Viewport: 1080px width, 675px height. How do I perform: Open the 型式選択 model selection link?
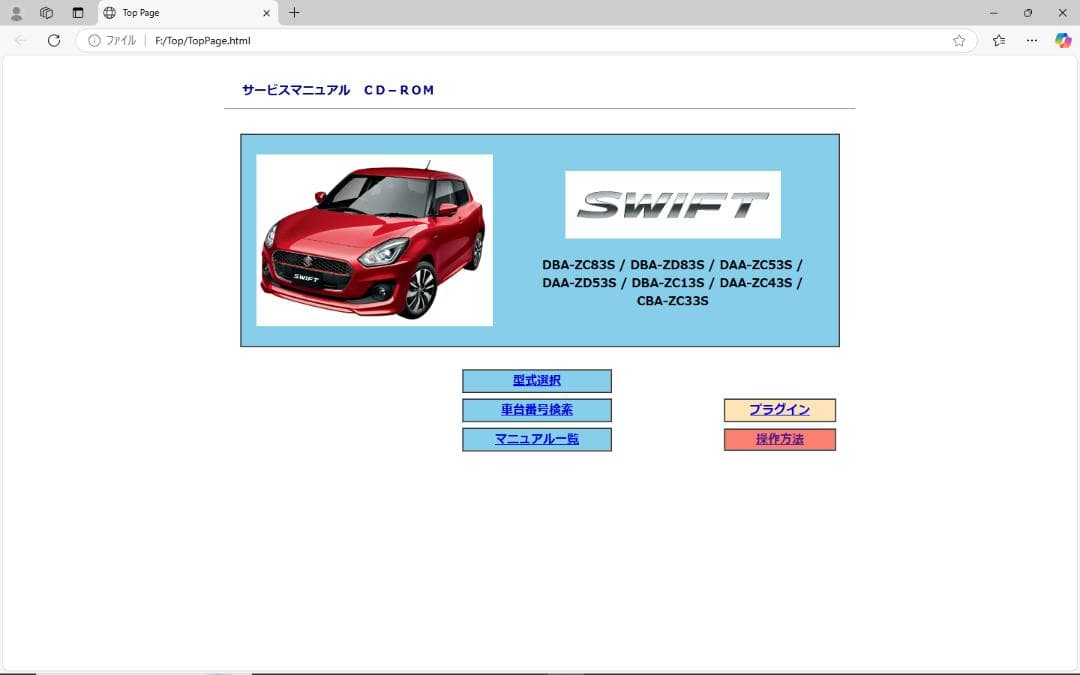(x=537, y=380)
